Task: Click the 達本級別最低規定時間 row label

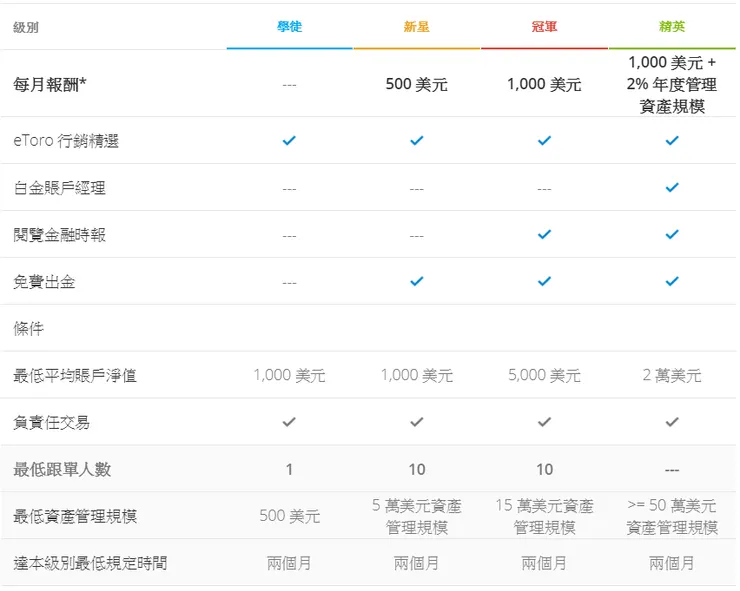Action: [90, 563]
